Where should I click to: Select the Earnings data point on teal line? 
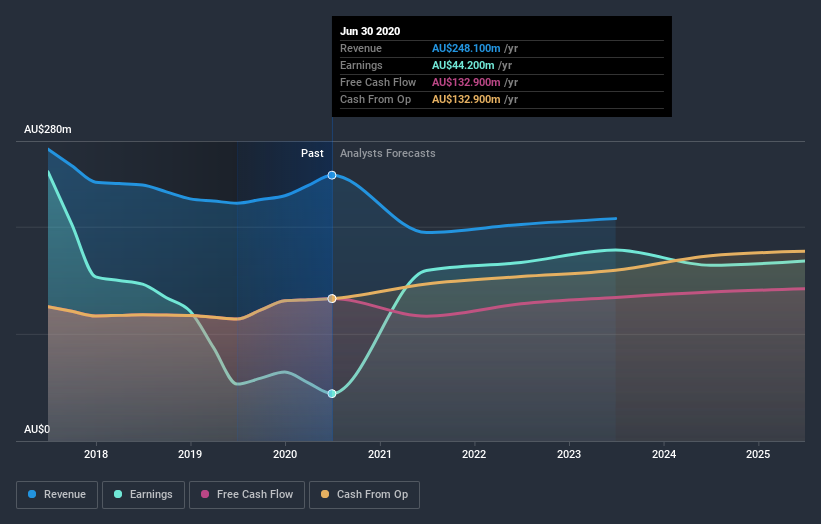click(x=332, y=394)
